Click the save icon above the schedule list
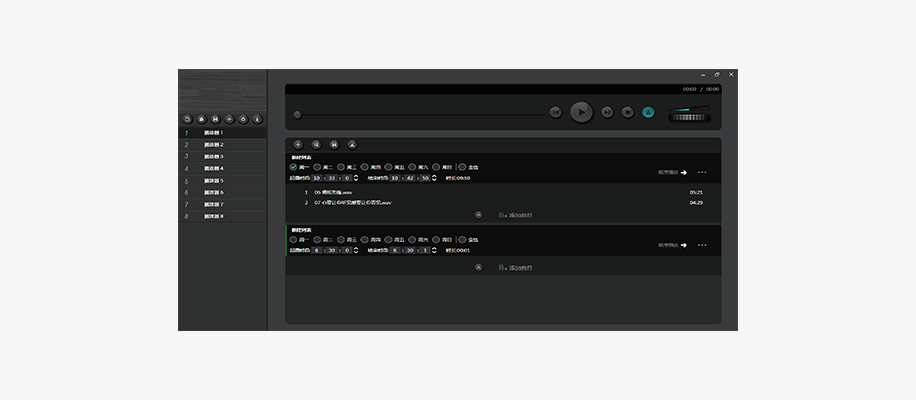916x400 pixels. (333, 144)
